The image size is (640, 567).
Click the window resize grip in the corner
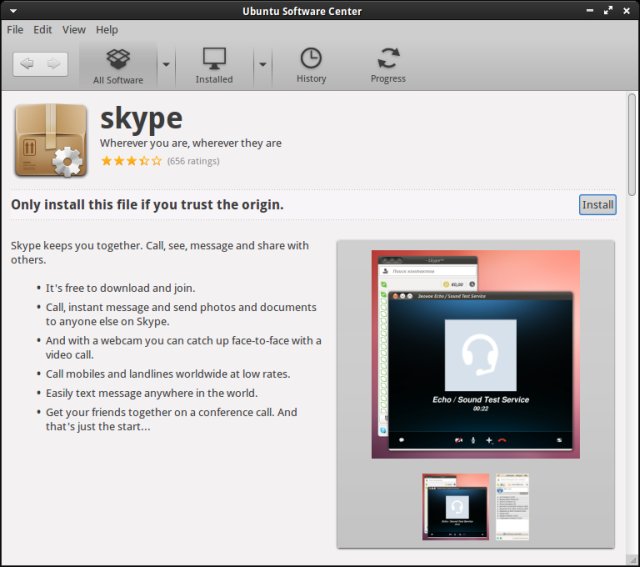coord(631,559)
